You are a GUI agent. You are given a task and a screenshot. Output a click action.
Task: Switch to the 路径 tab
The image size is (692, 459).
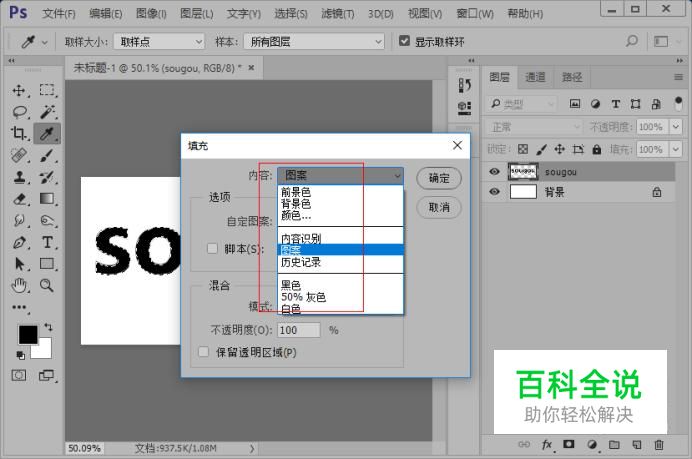click(x=572, y=77)
